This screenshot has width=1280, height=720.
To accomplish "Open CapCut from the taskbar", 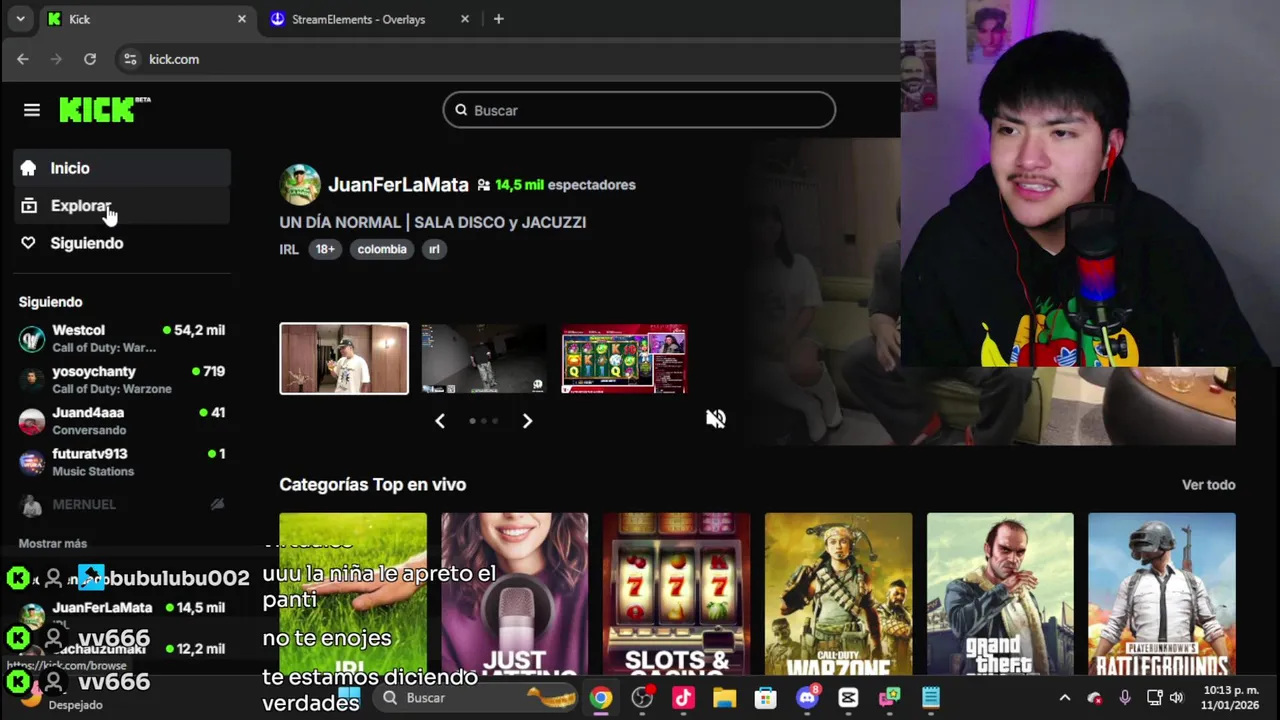I will tap(848, 698).
